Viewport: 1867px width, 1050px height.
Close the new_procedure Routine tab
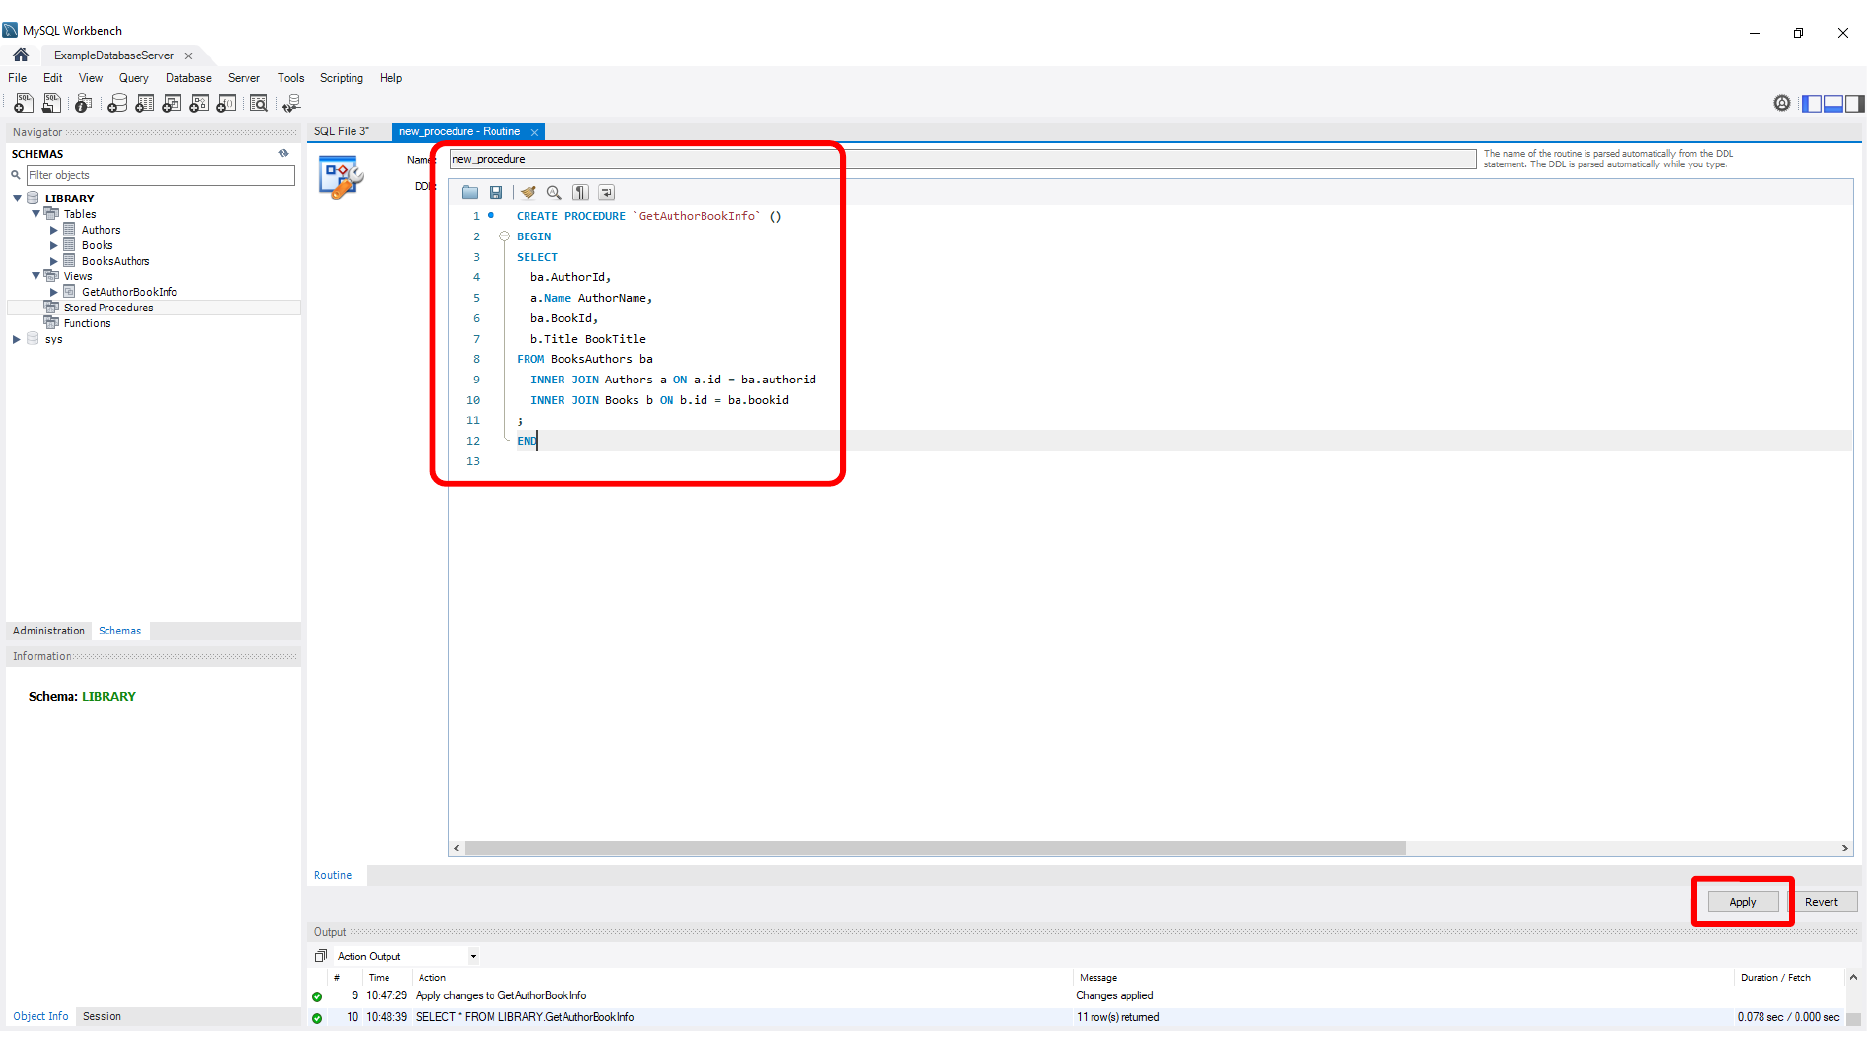pyautogui.click(x=535, y=132)
